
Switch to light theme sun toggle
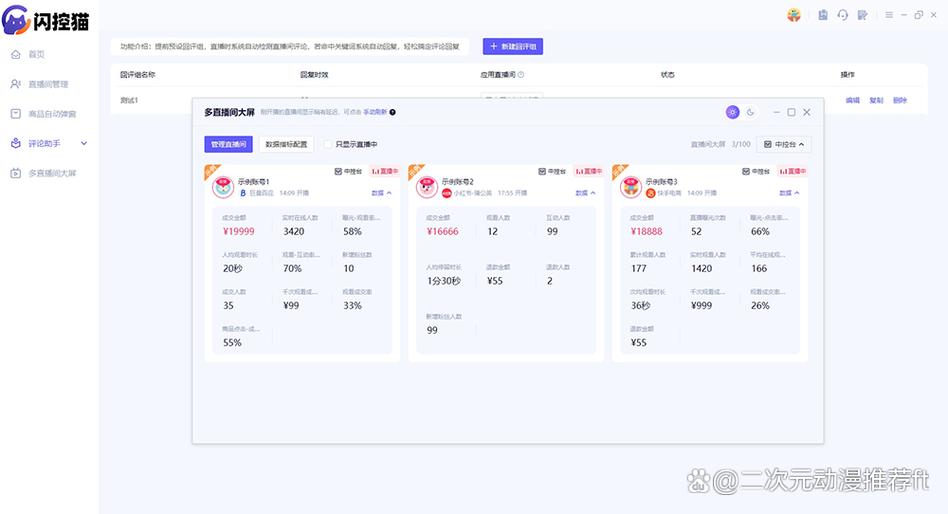click(x=733, y=112)
